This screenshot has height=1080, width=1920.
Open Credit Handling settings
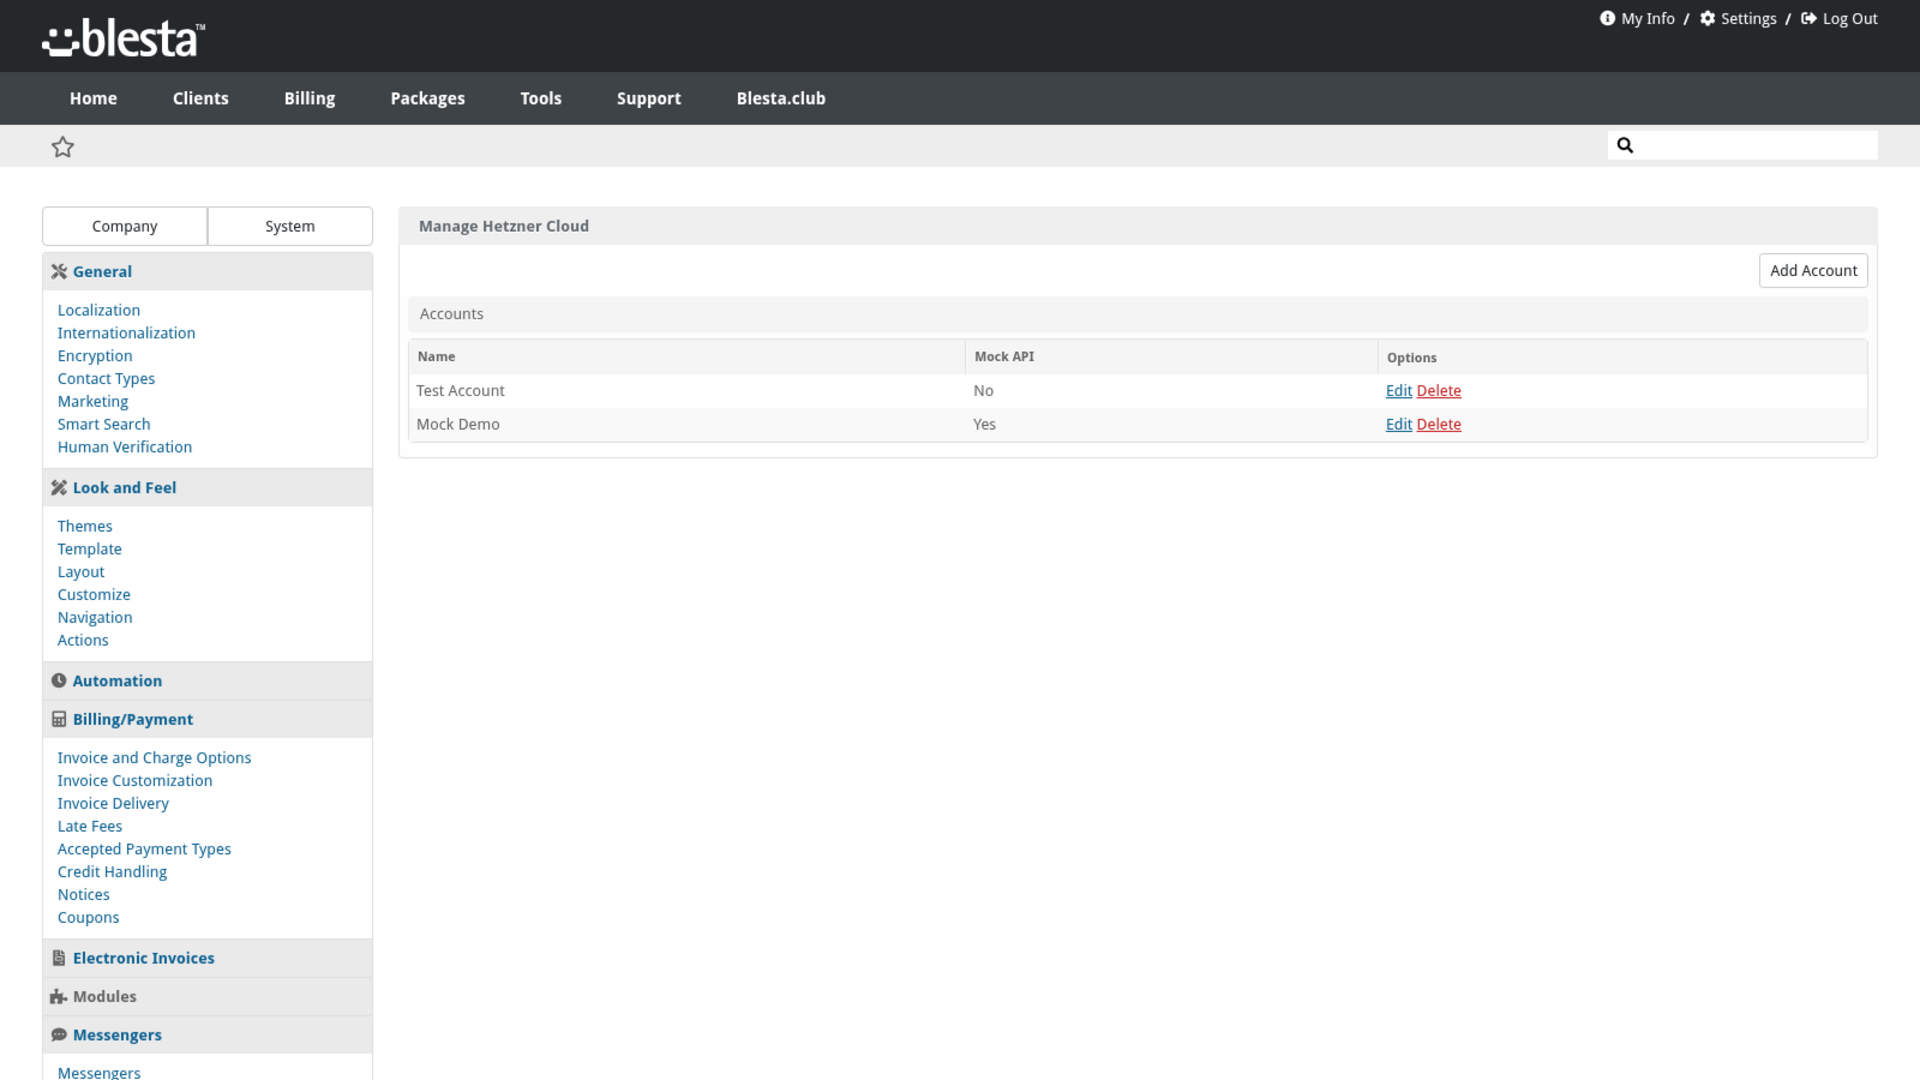112,872
